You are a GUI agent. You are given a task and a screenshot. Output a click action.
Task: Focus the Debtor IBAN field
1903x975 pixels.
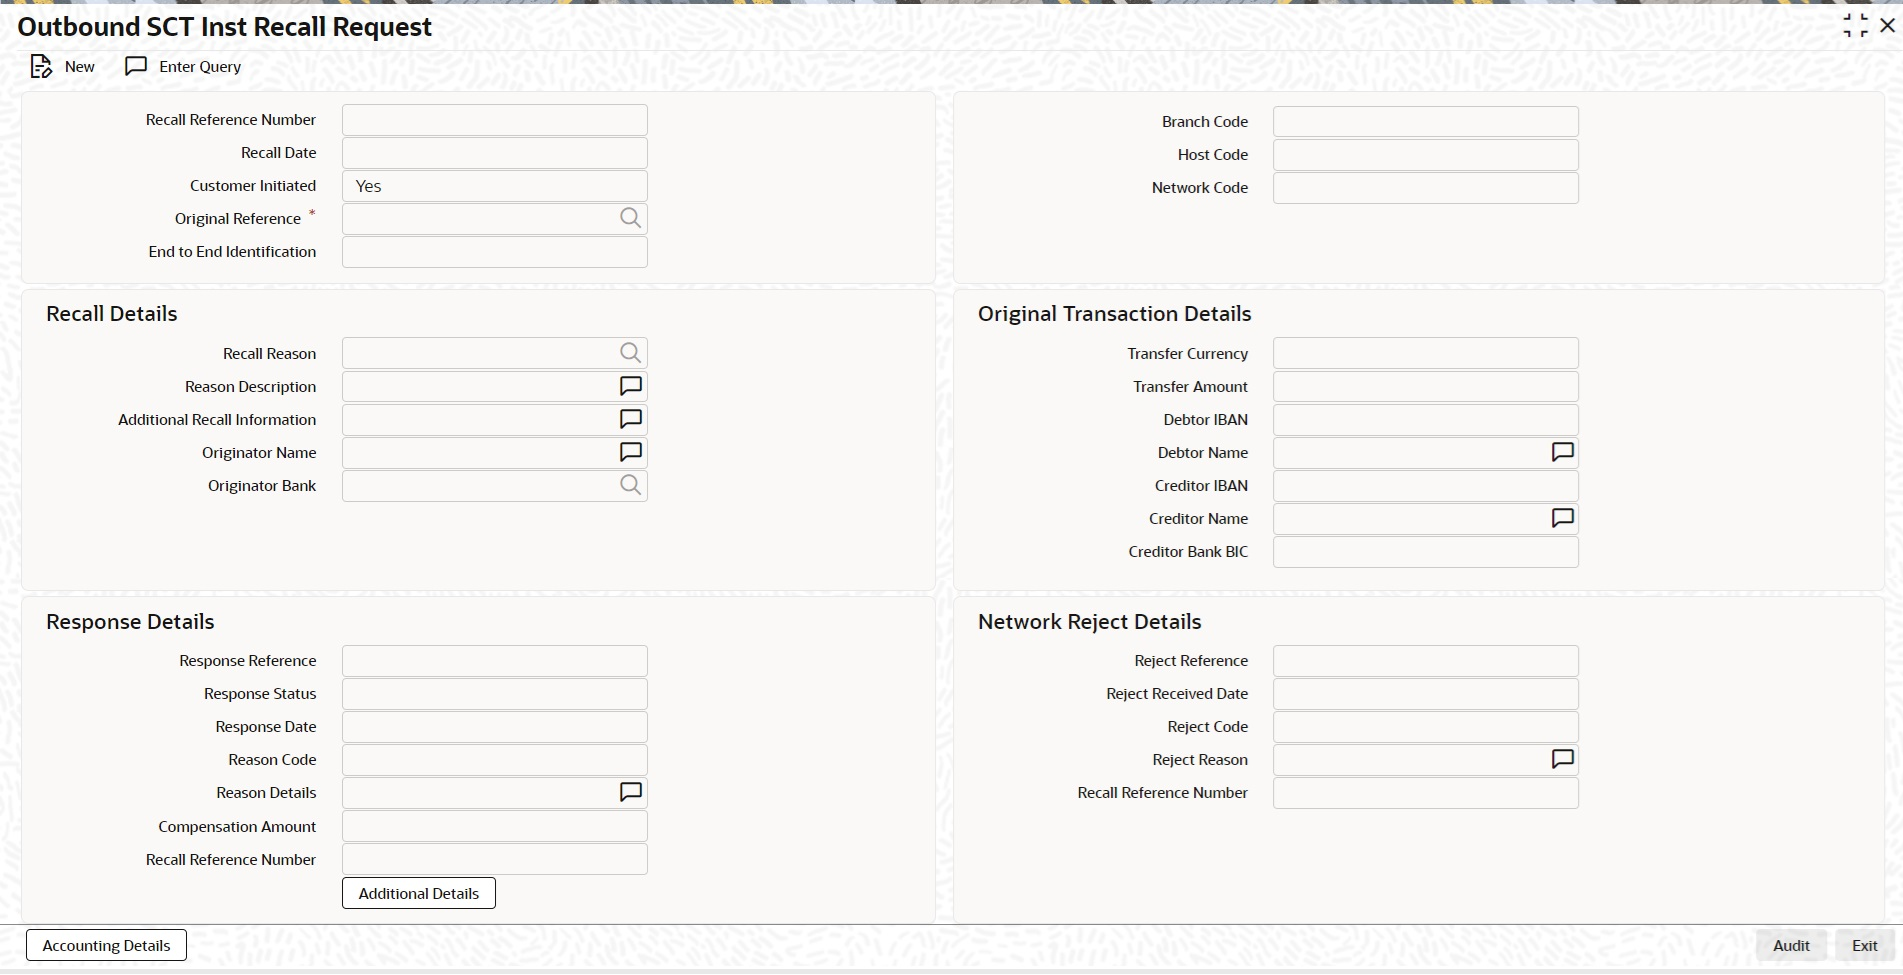pyautogui.click(x=1426, y=419)
